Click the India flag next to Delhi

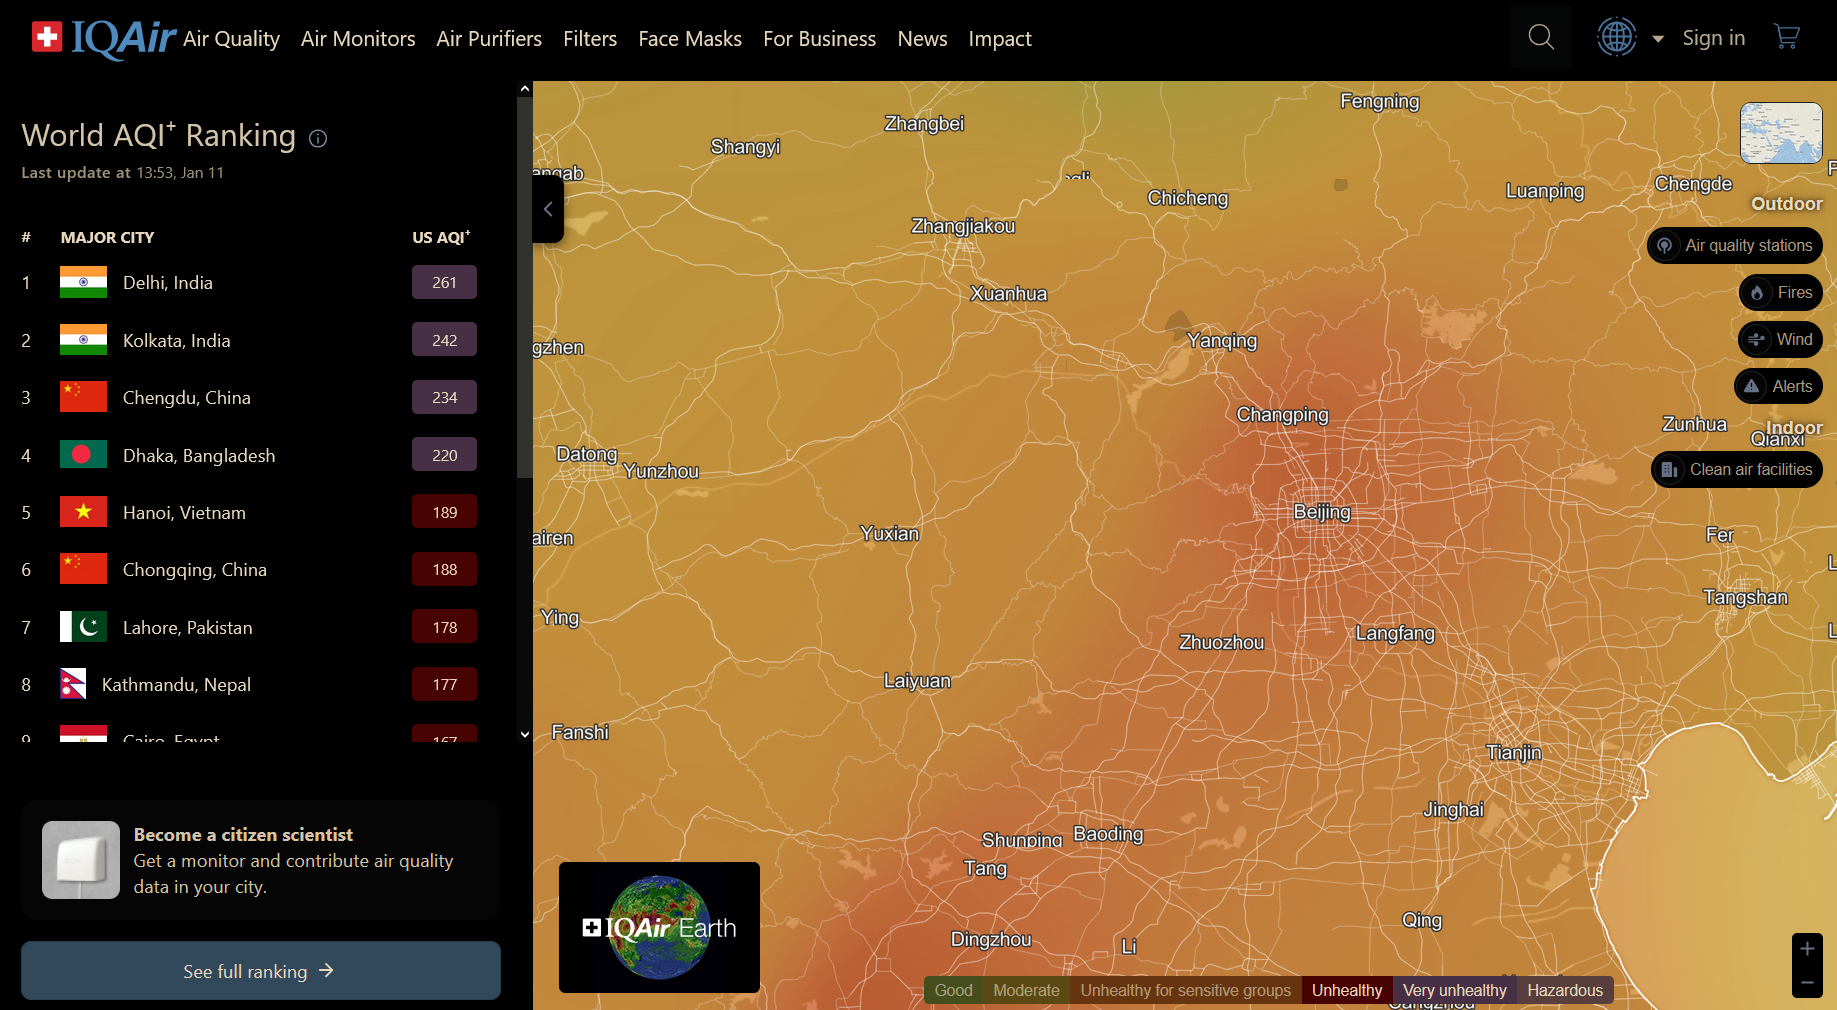pyautogui.click(x=83, y=283)
